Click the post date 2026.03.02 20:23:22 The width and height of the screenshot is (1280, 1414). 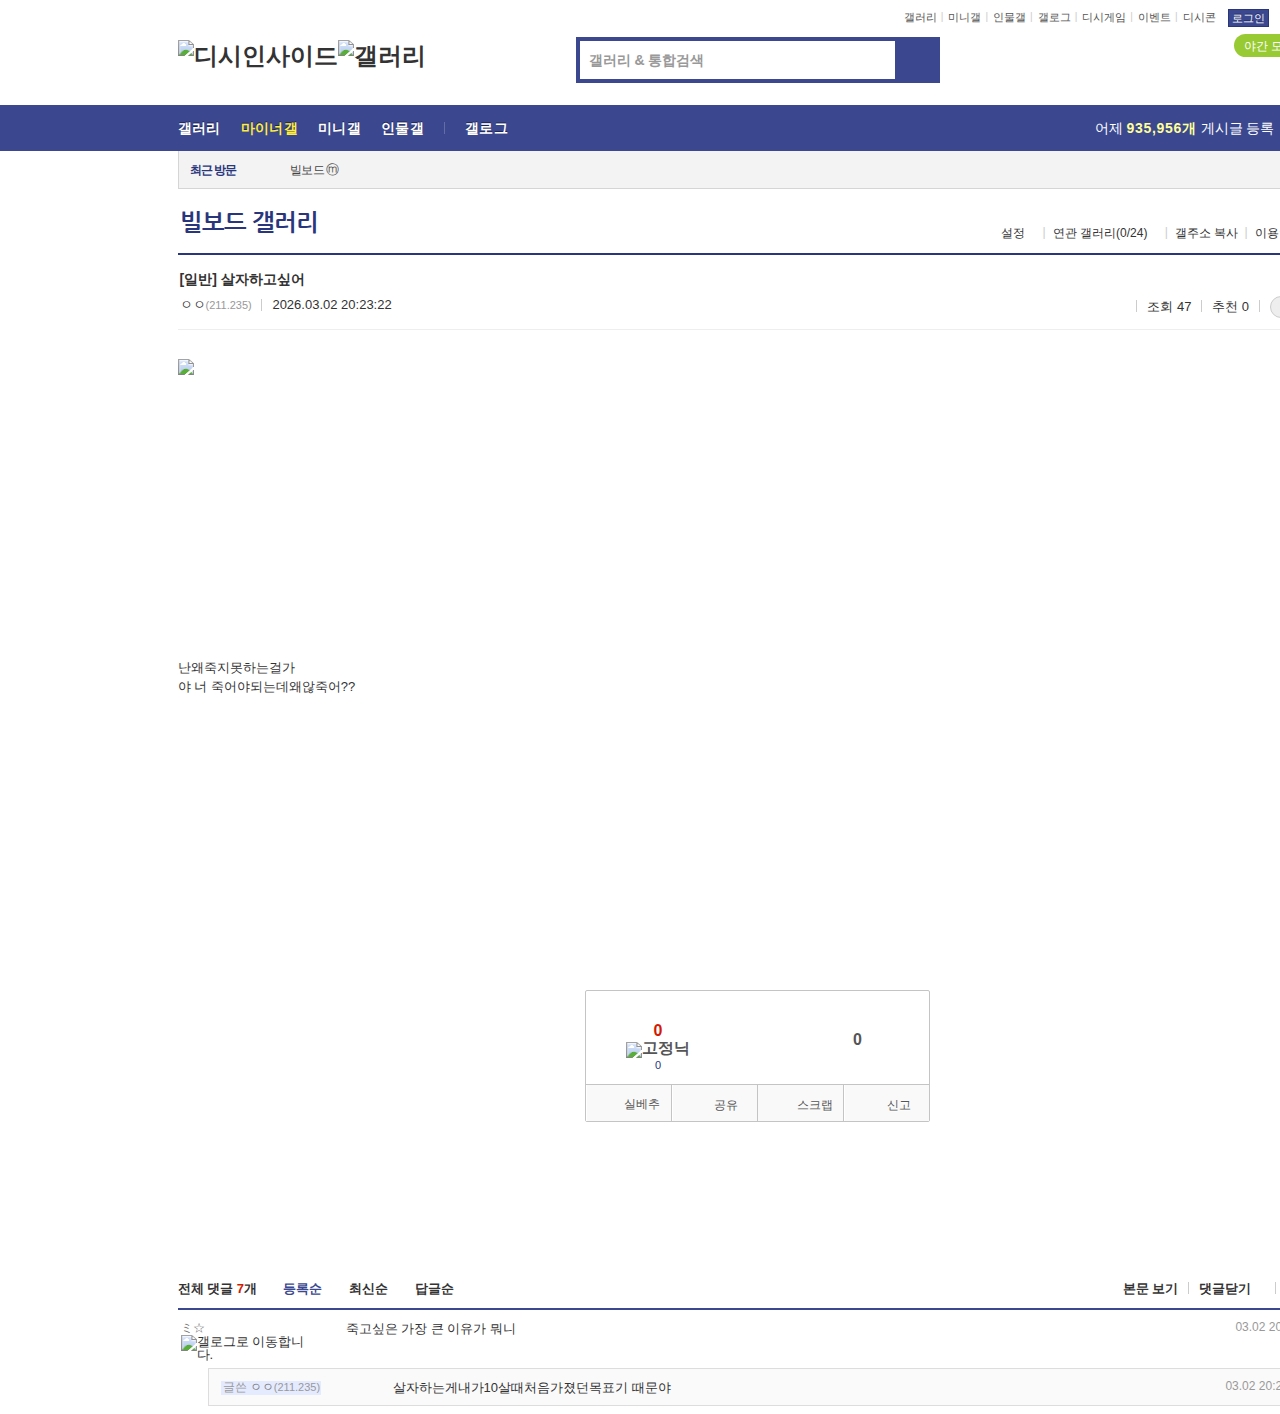[x=332, y=305]
